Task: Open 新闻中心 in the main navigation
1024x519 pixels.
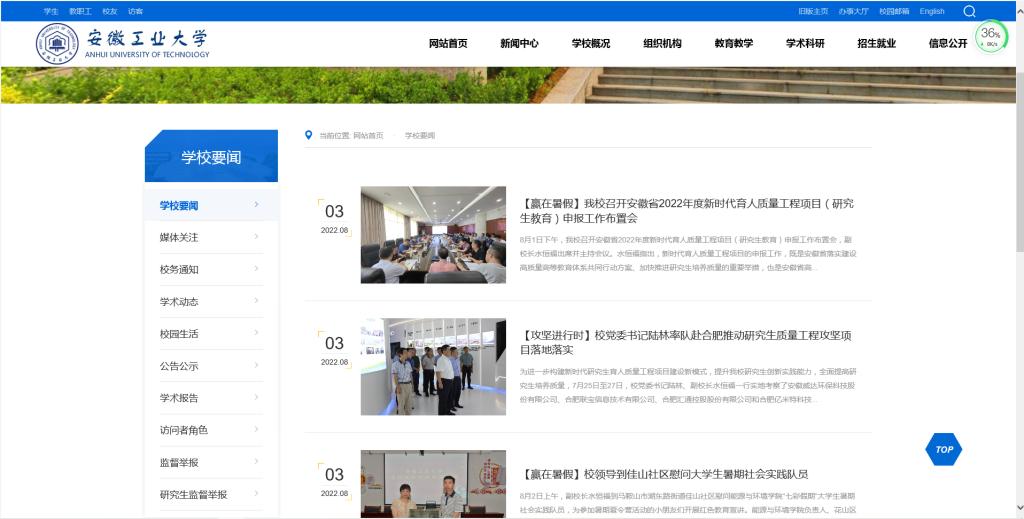Action: click(x=519, y=44)
